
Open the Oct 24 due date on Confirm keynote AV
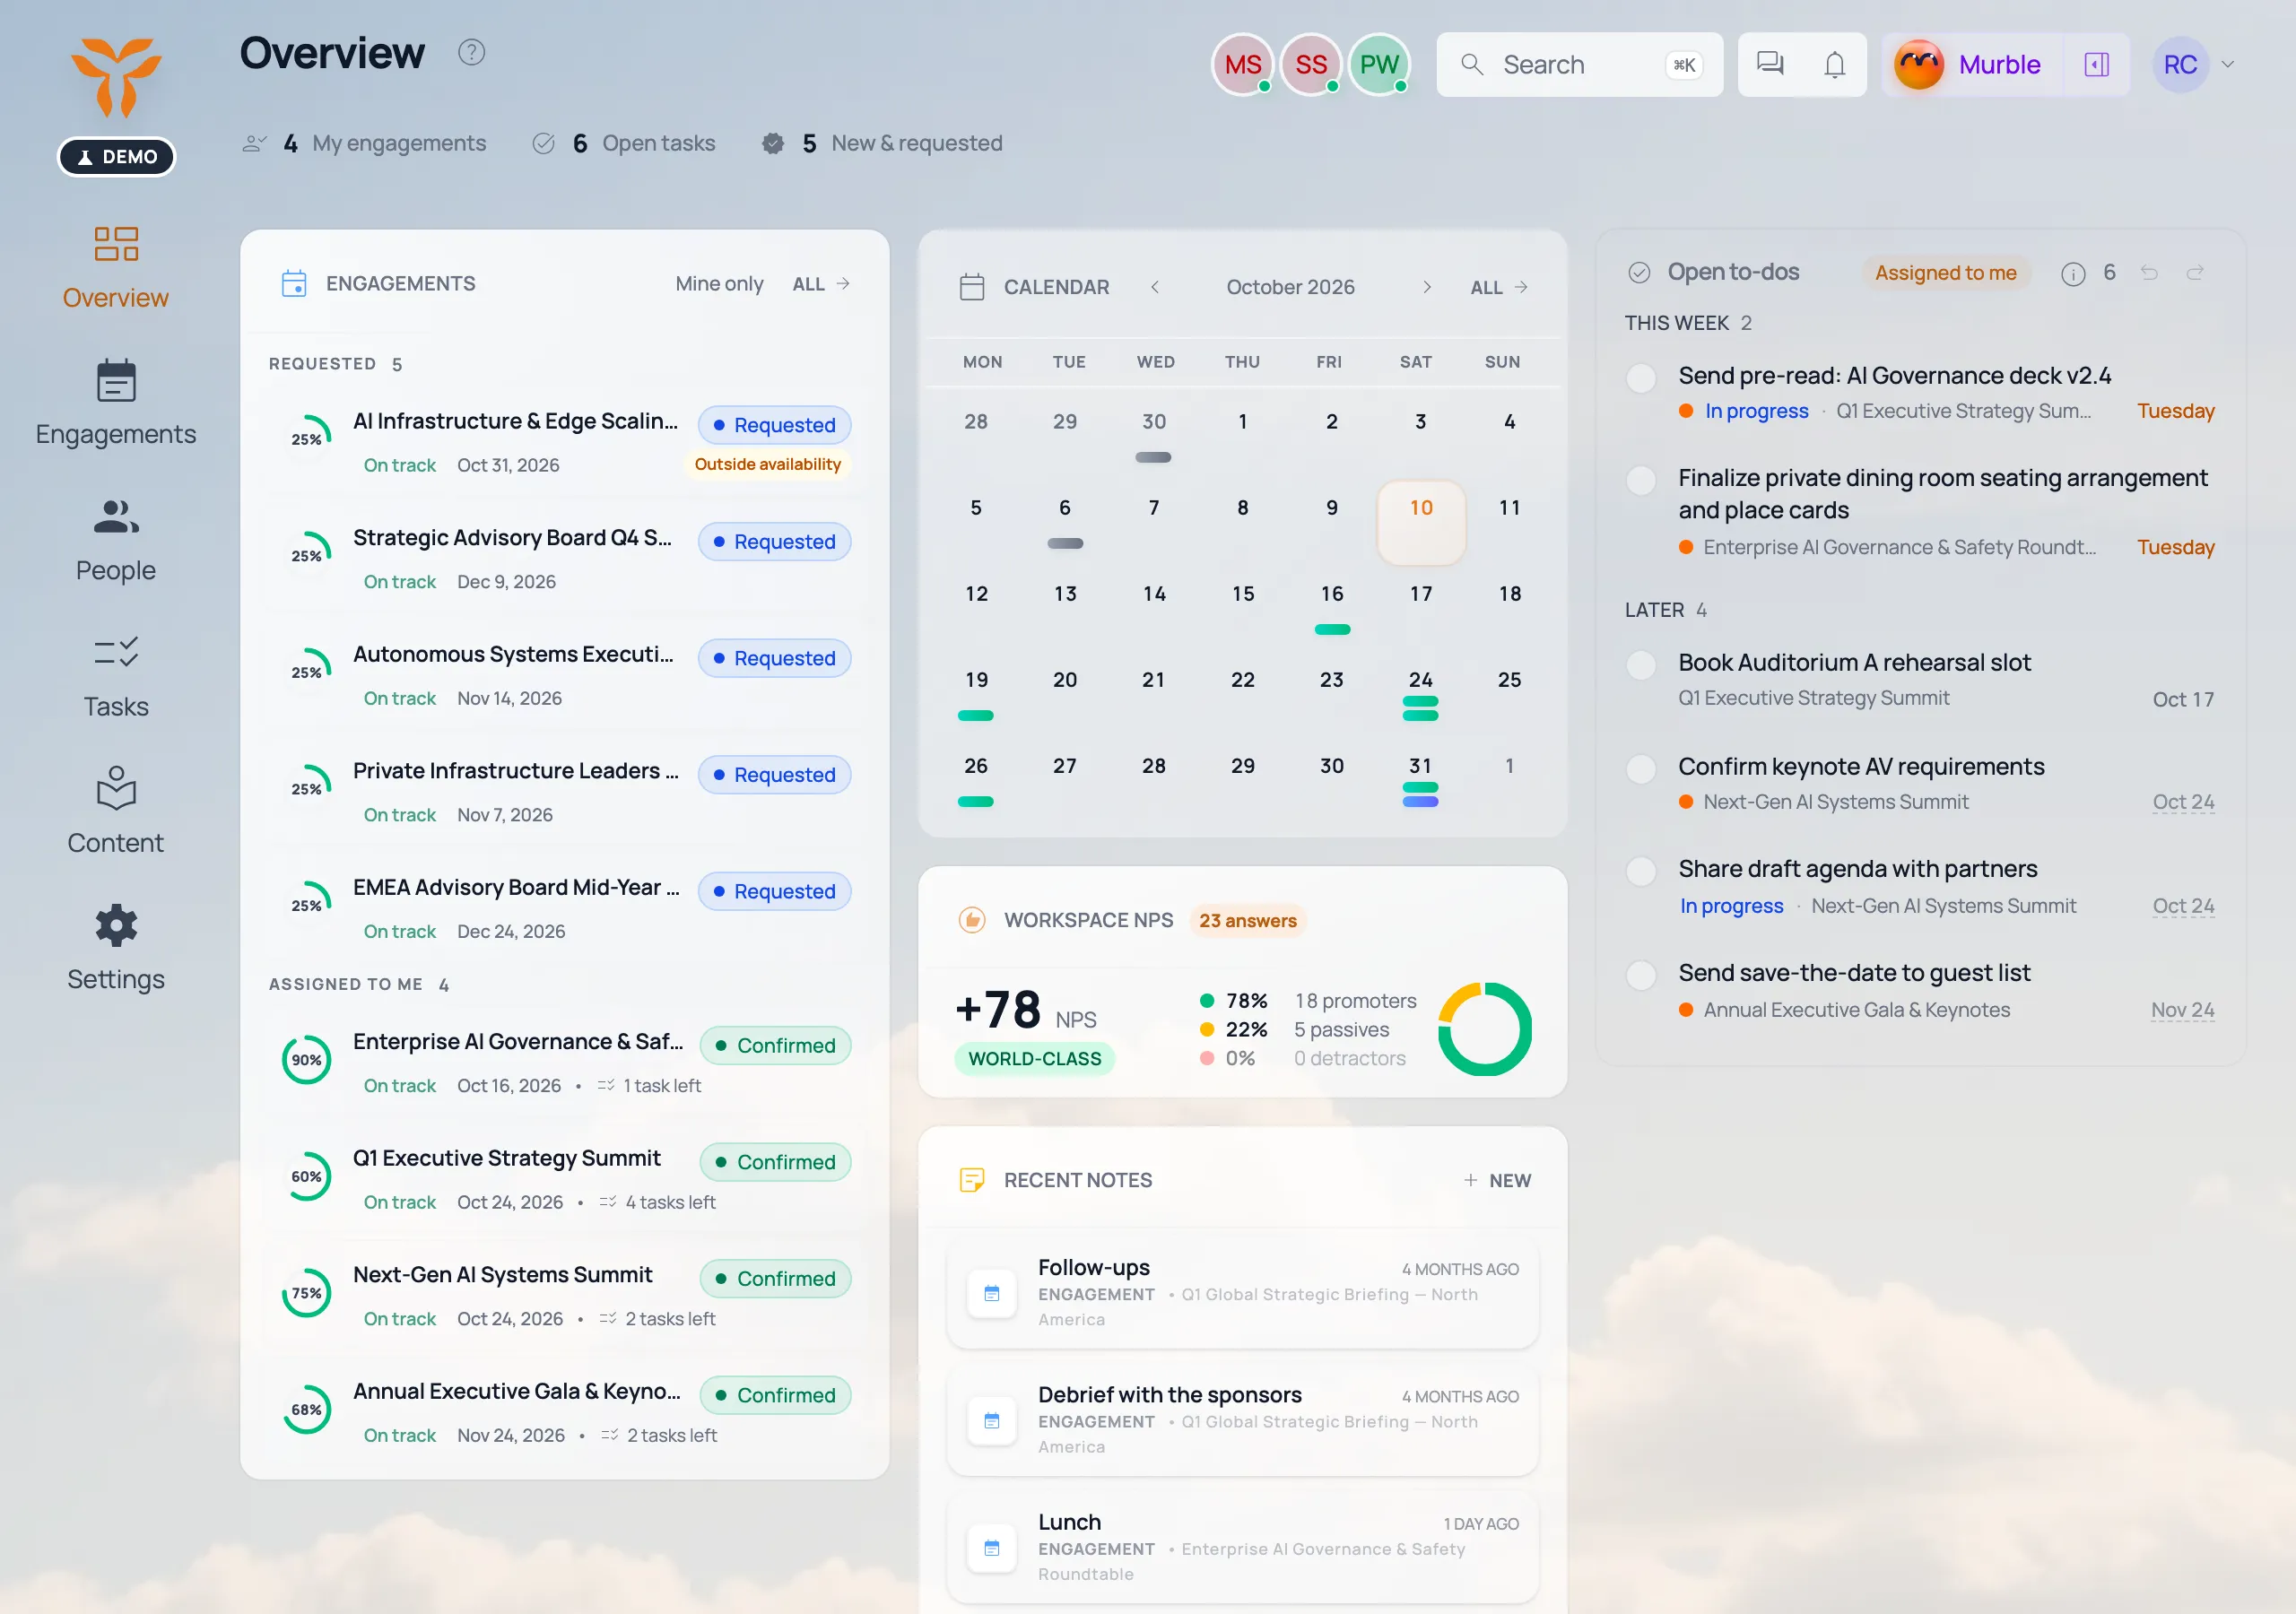(2183, 802)
